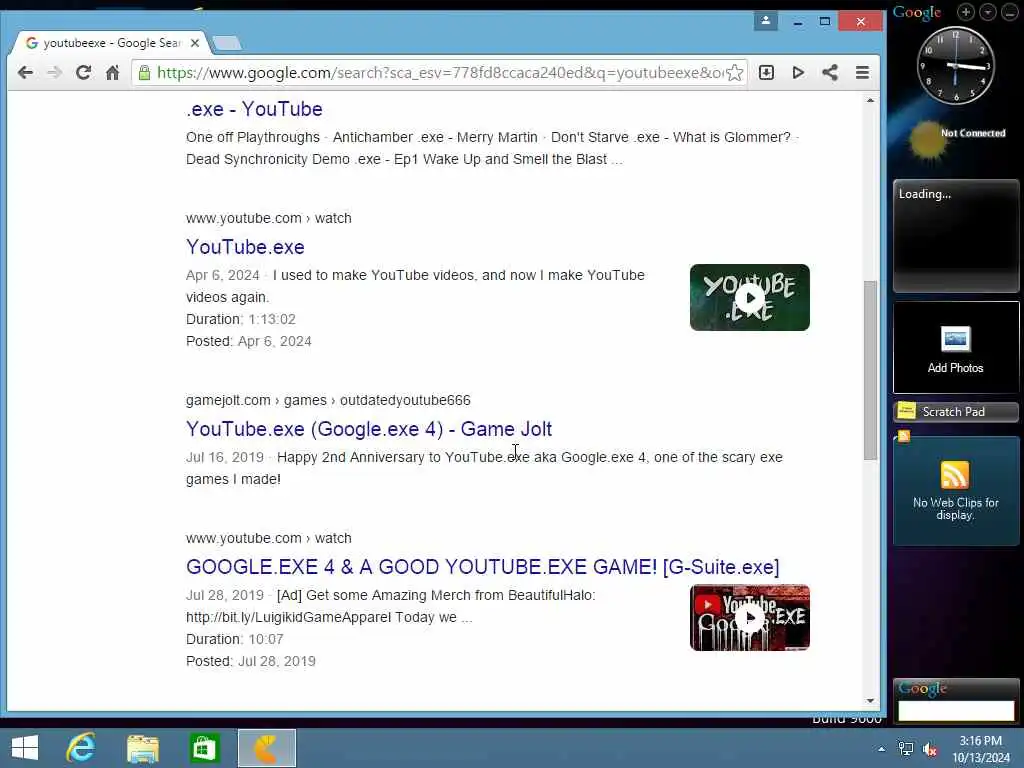Click the yellow browser taskbar icon
The height and width of the screenshot is (768, 1024).
click(x=266, y=748)
